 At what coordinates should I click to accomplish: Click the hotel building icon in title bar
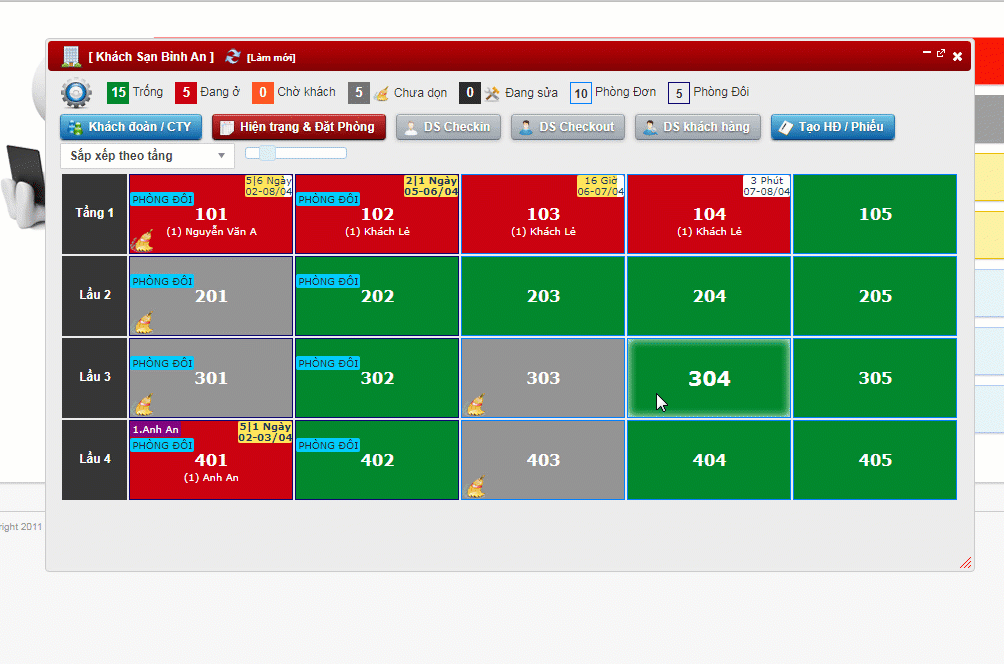[71, 57]
